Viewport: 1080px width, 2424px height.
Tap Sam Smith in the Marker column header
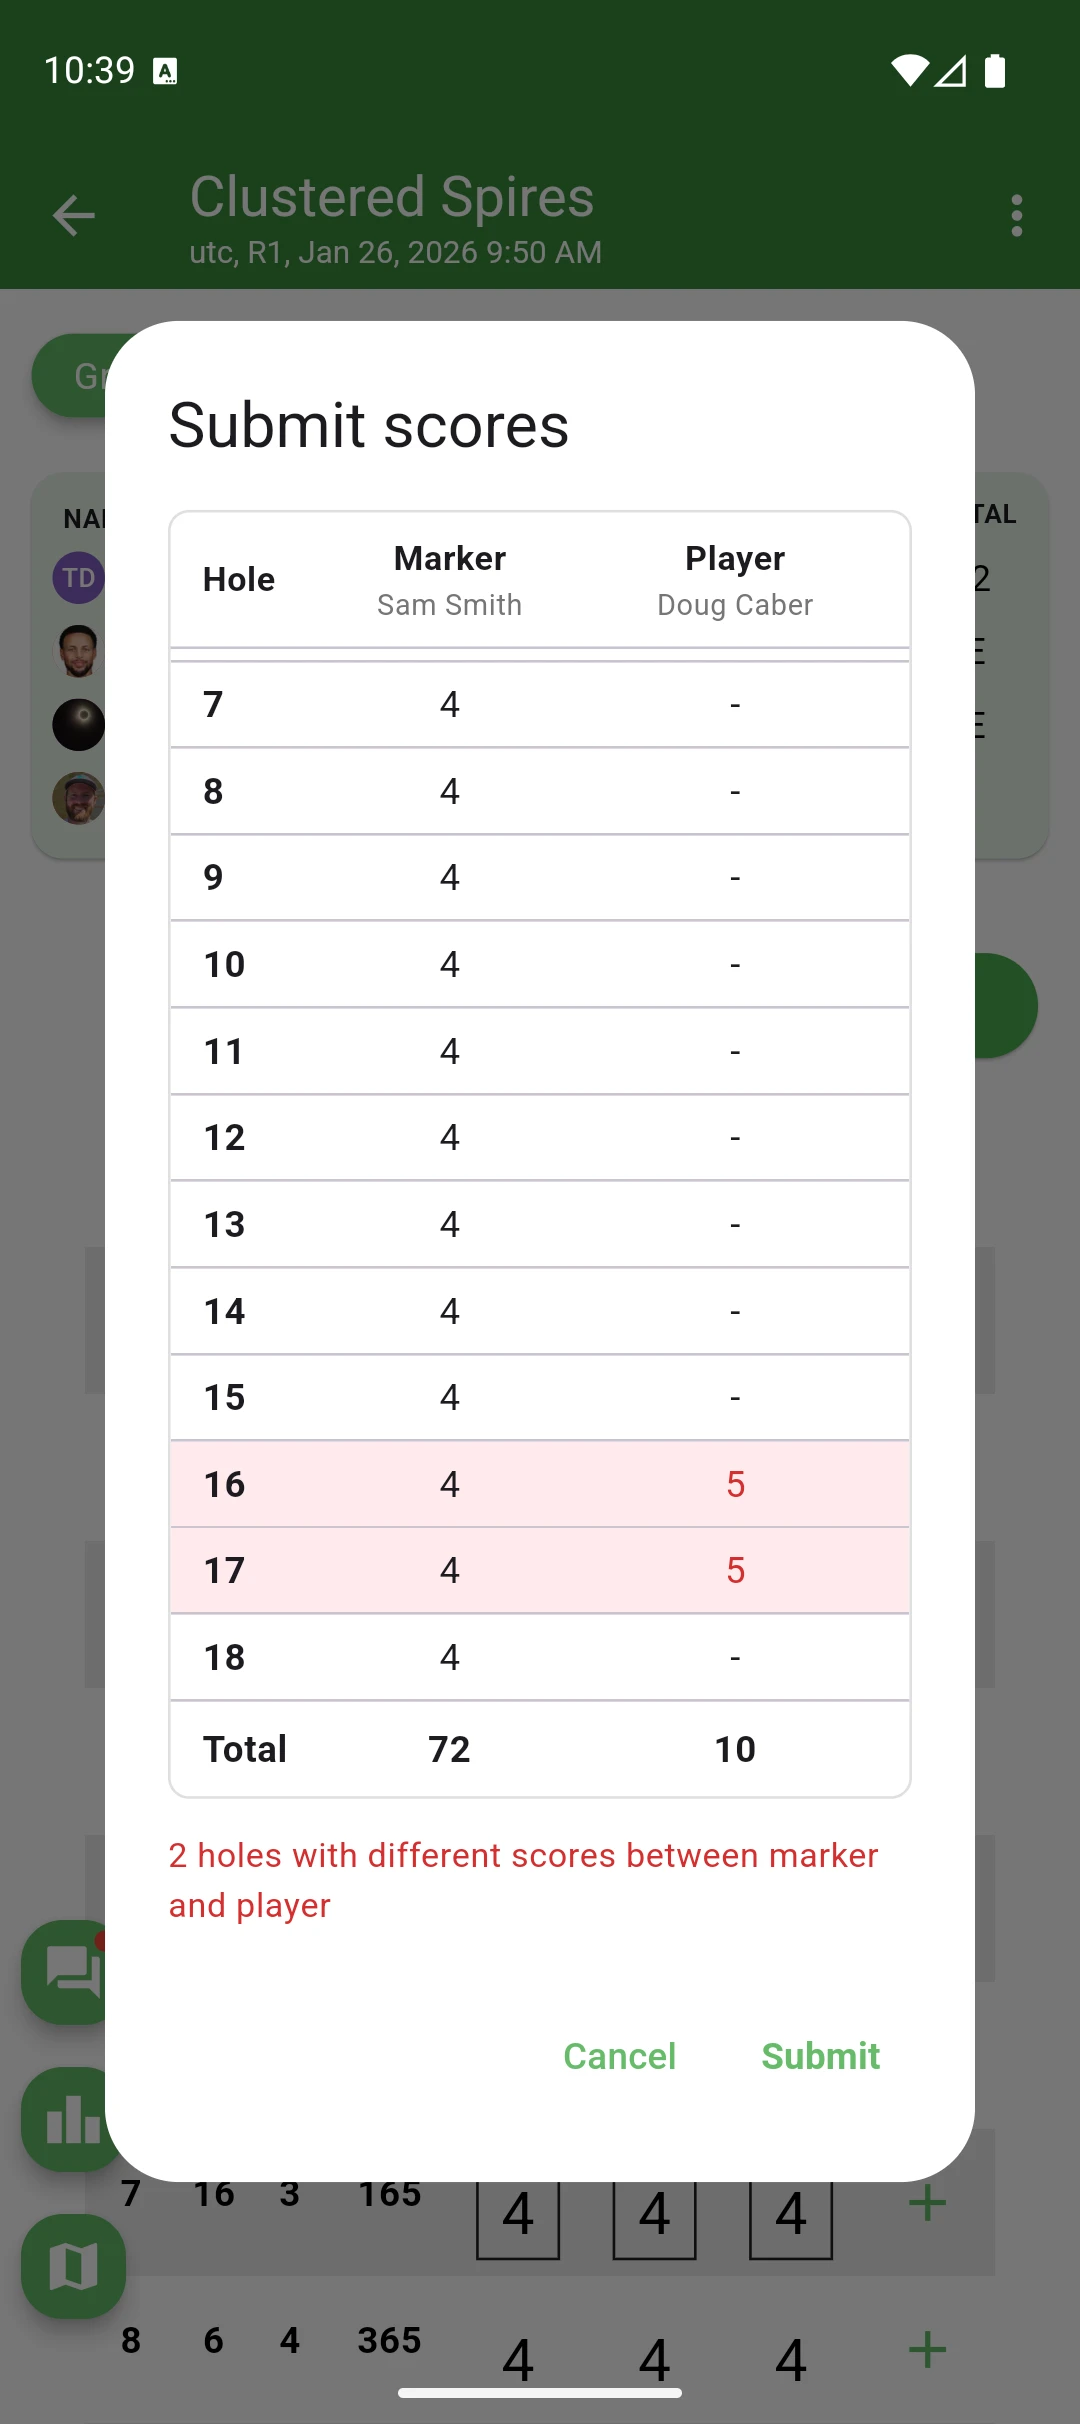pos(449,604)
